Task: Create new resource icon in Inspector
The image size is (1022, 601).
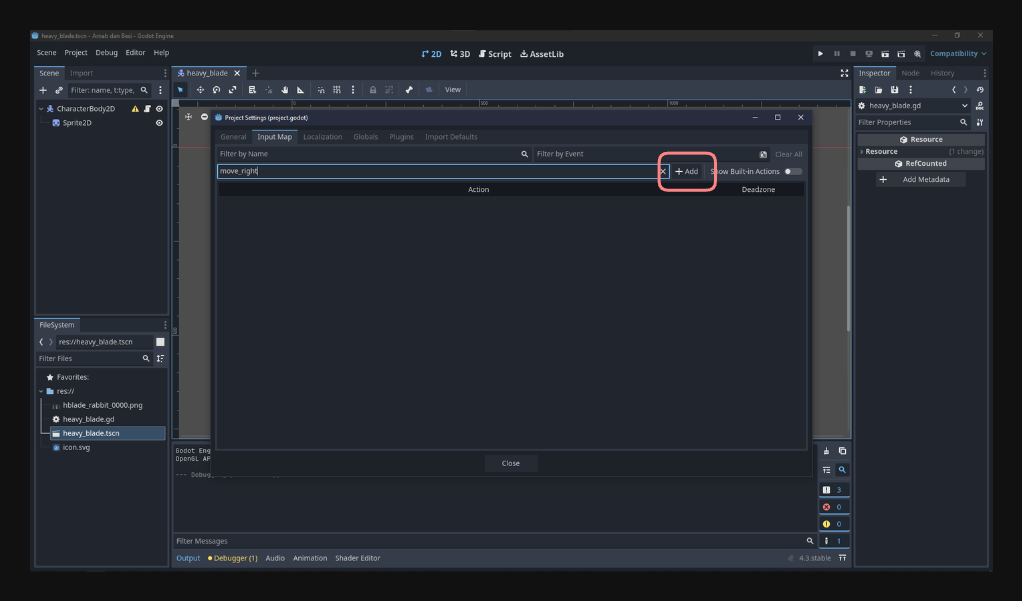Action: tap(862, 90)
